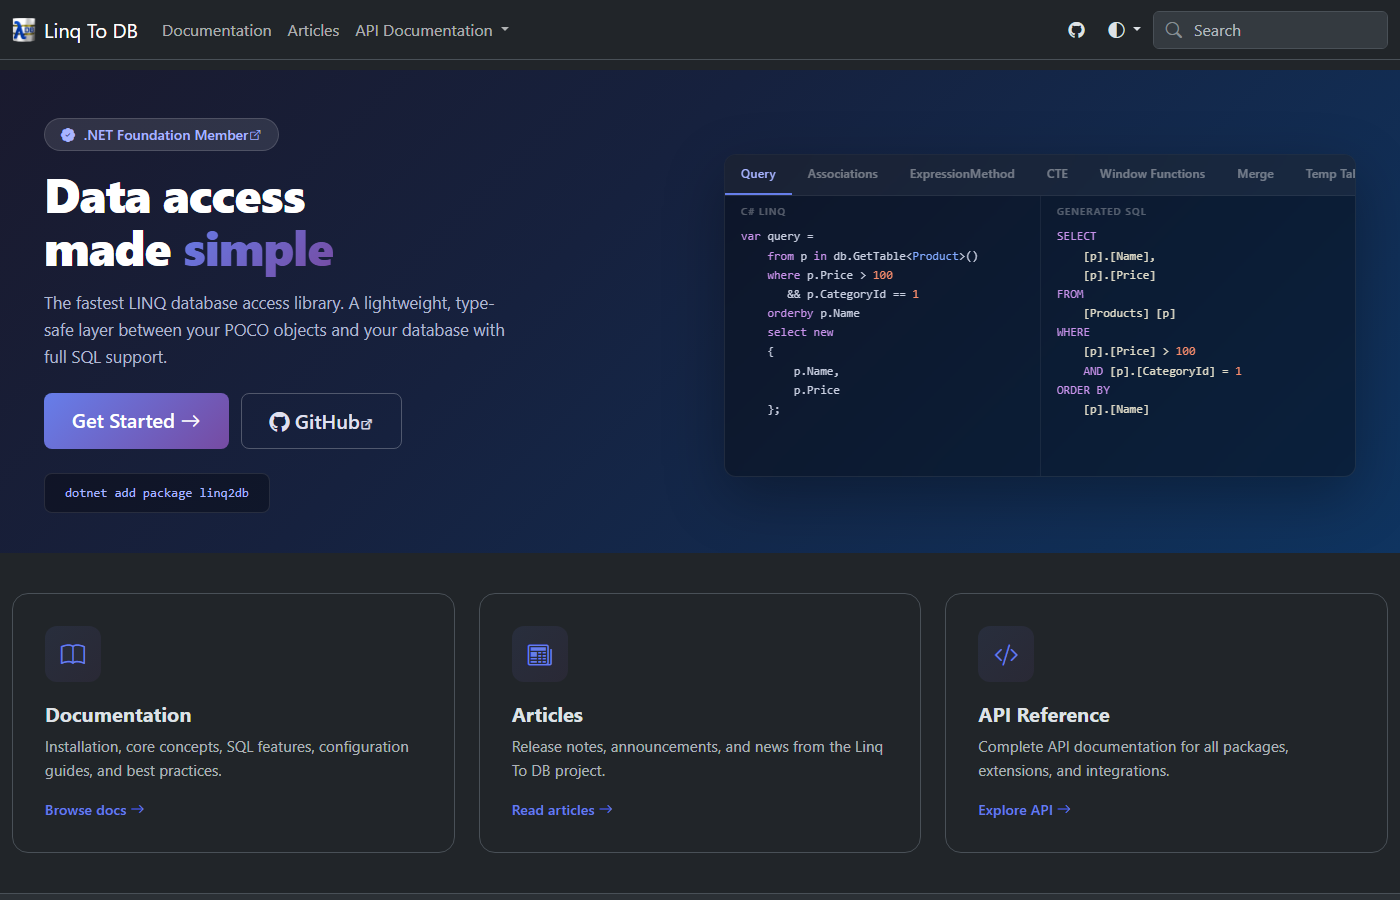The width and height of the screenshot is (1400, 900).
Task: Open the Documentation nav link
Action: 217,30
